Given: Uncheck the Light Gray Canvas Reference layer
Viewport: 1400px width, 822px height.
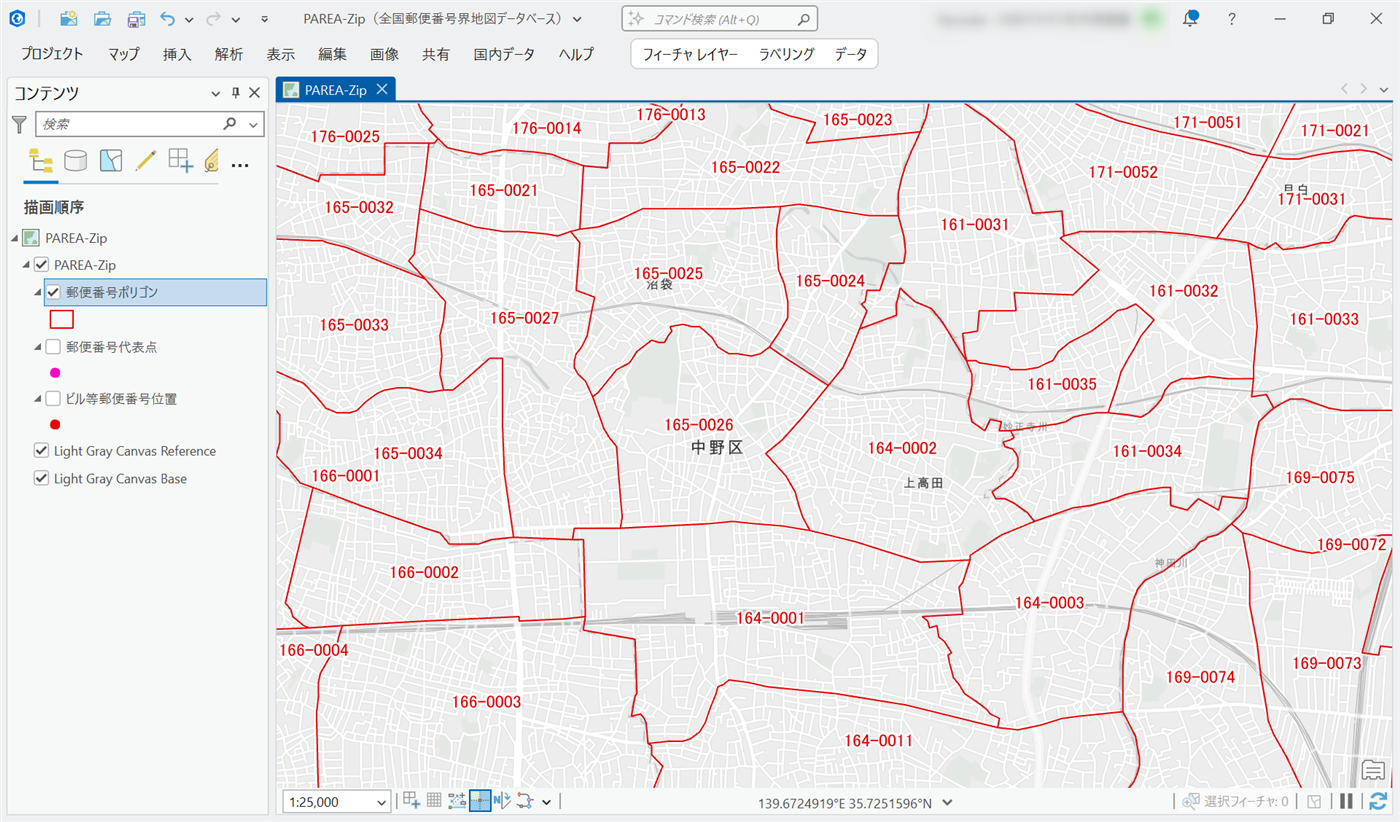Looking at the screenshot, I should [x=41, y=451].
